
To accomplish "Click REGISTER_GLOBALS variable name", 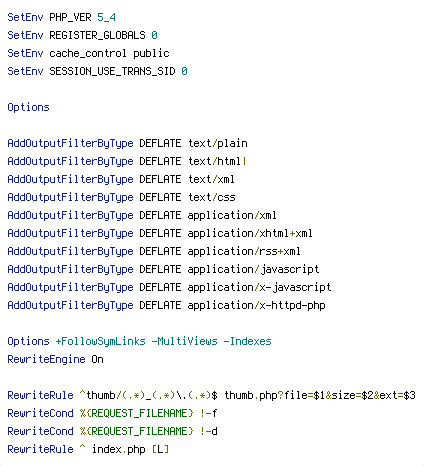I will point(97,35).
